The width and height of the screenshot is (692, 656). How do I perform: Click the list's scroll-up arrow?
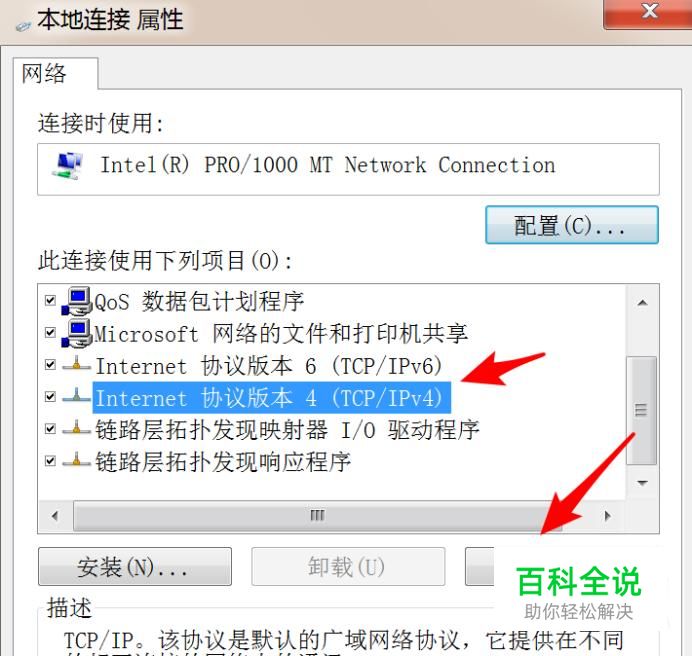pyautogui.click(x=643, y=303)
